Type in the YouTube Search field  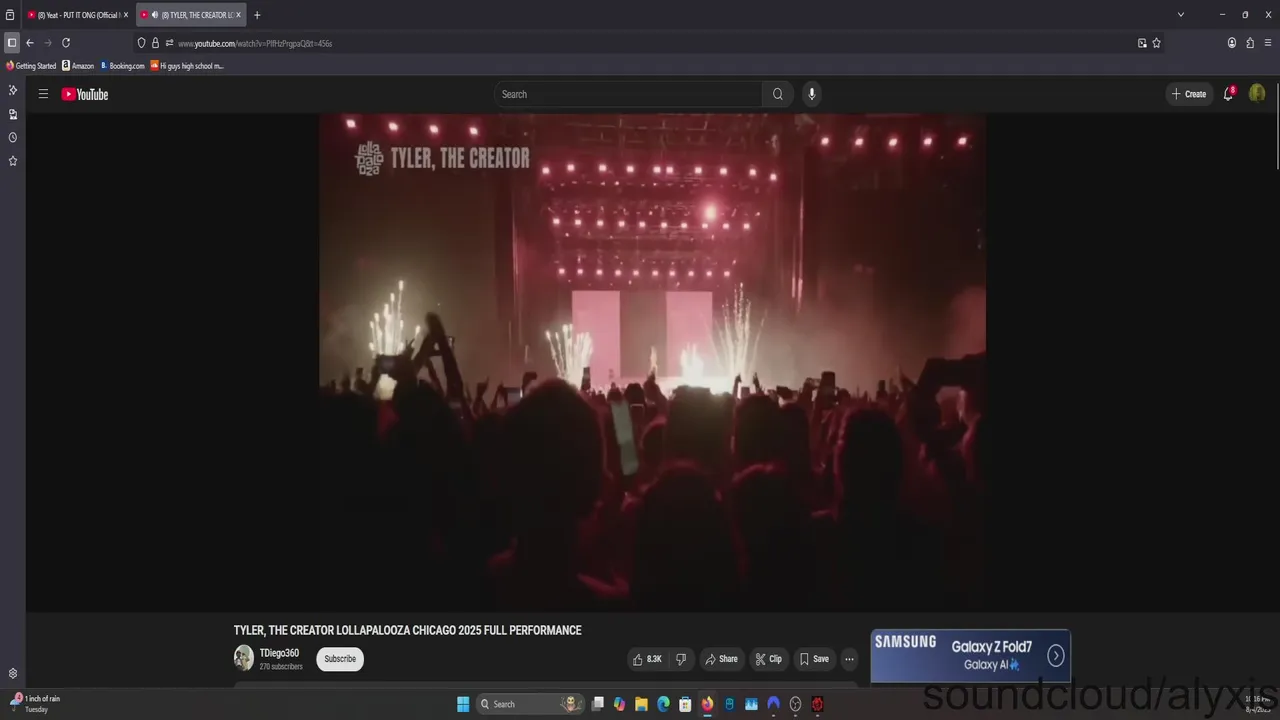[630, 94]
